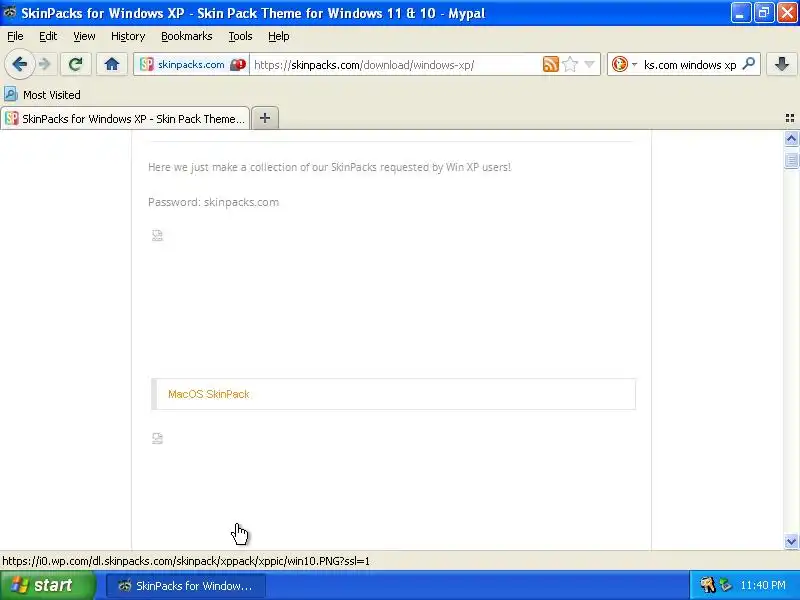This screenshot has width=800, height=600.
Task: Go back to the previous page
Action: click(19, 64)
